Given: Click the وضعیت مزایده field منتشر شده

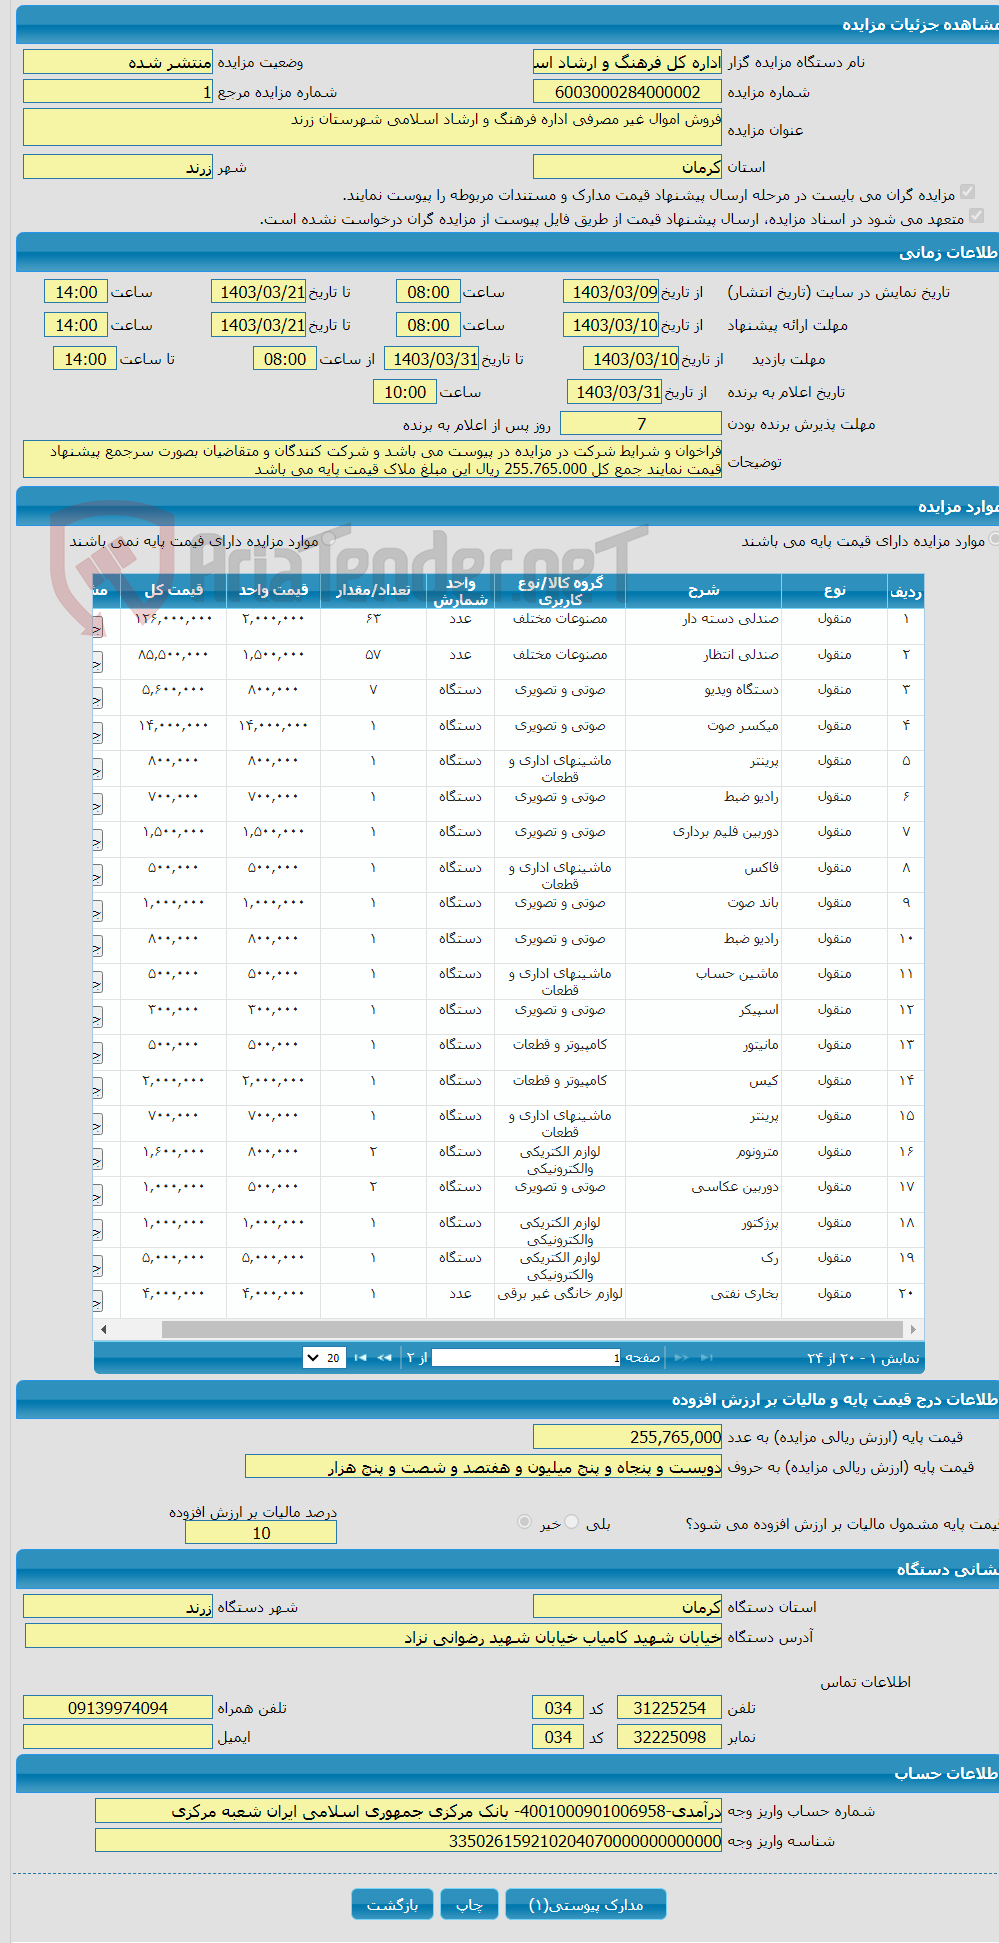Looking at the screenshot, I should click(x=118, y=62).
